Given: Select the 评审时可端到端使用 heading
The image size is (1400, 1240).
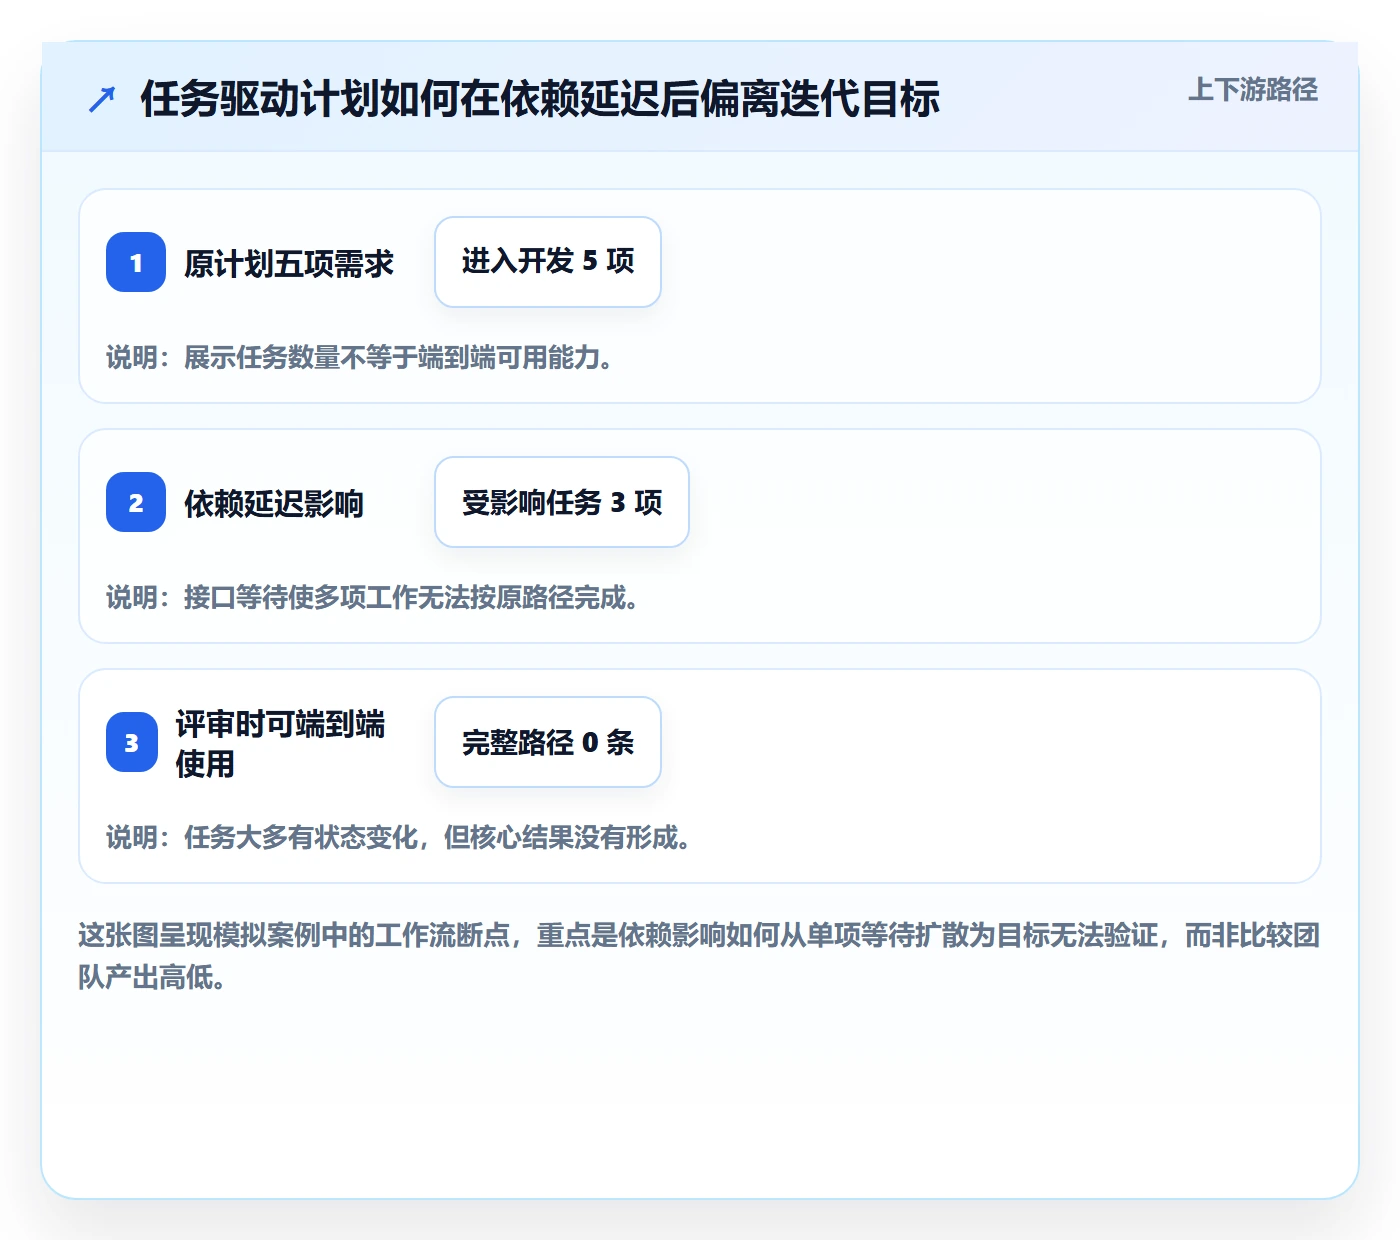Looking at the screenshot, I should [x=280, y=743].
